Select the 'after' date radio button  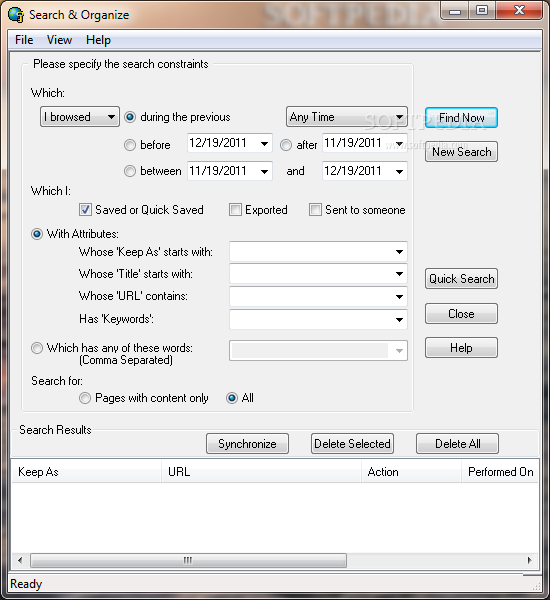tap(286, 145)
